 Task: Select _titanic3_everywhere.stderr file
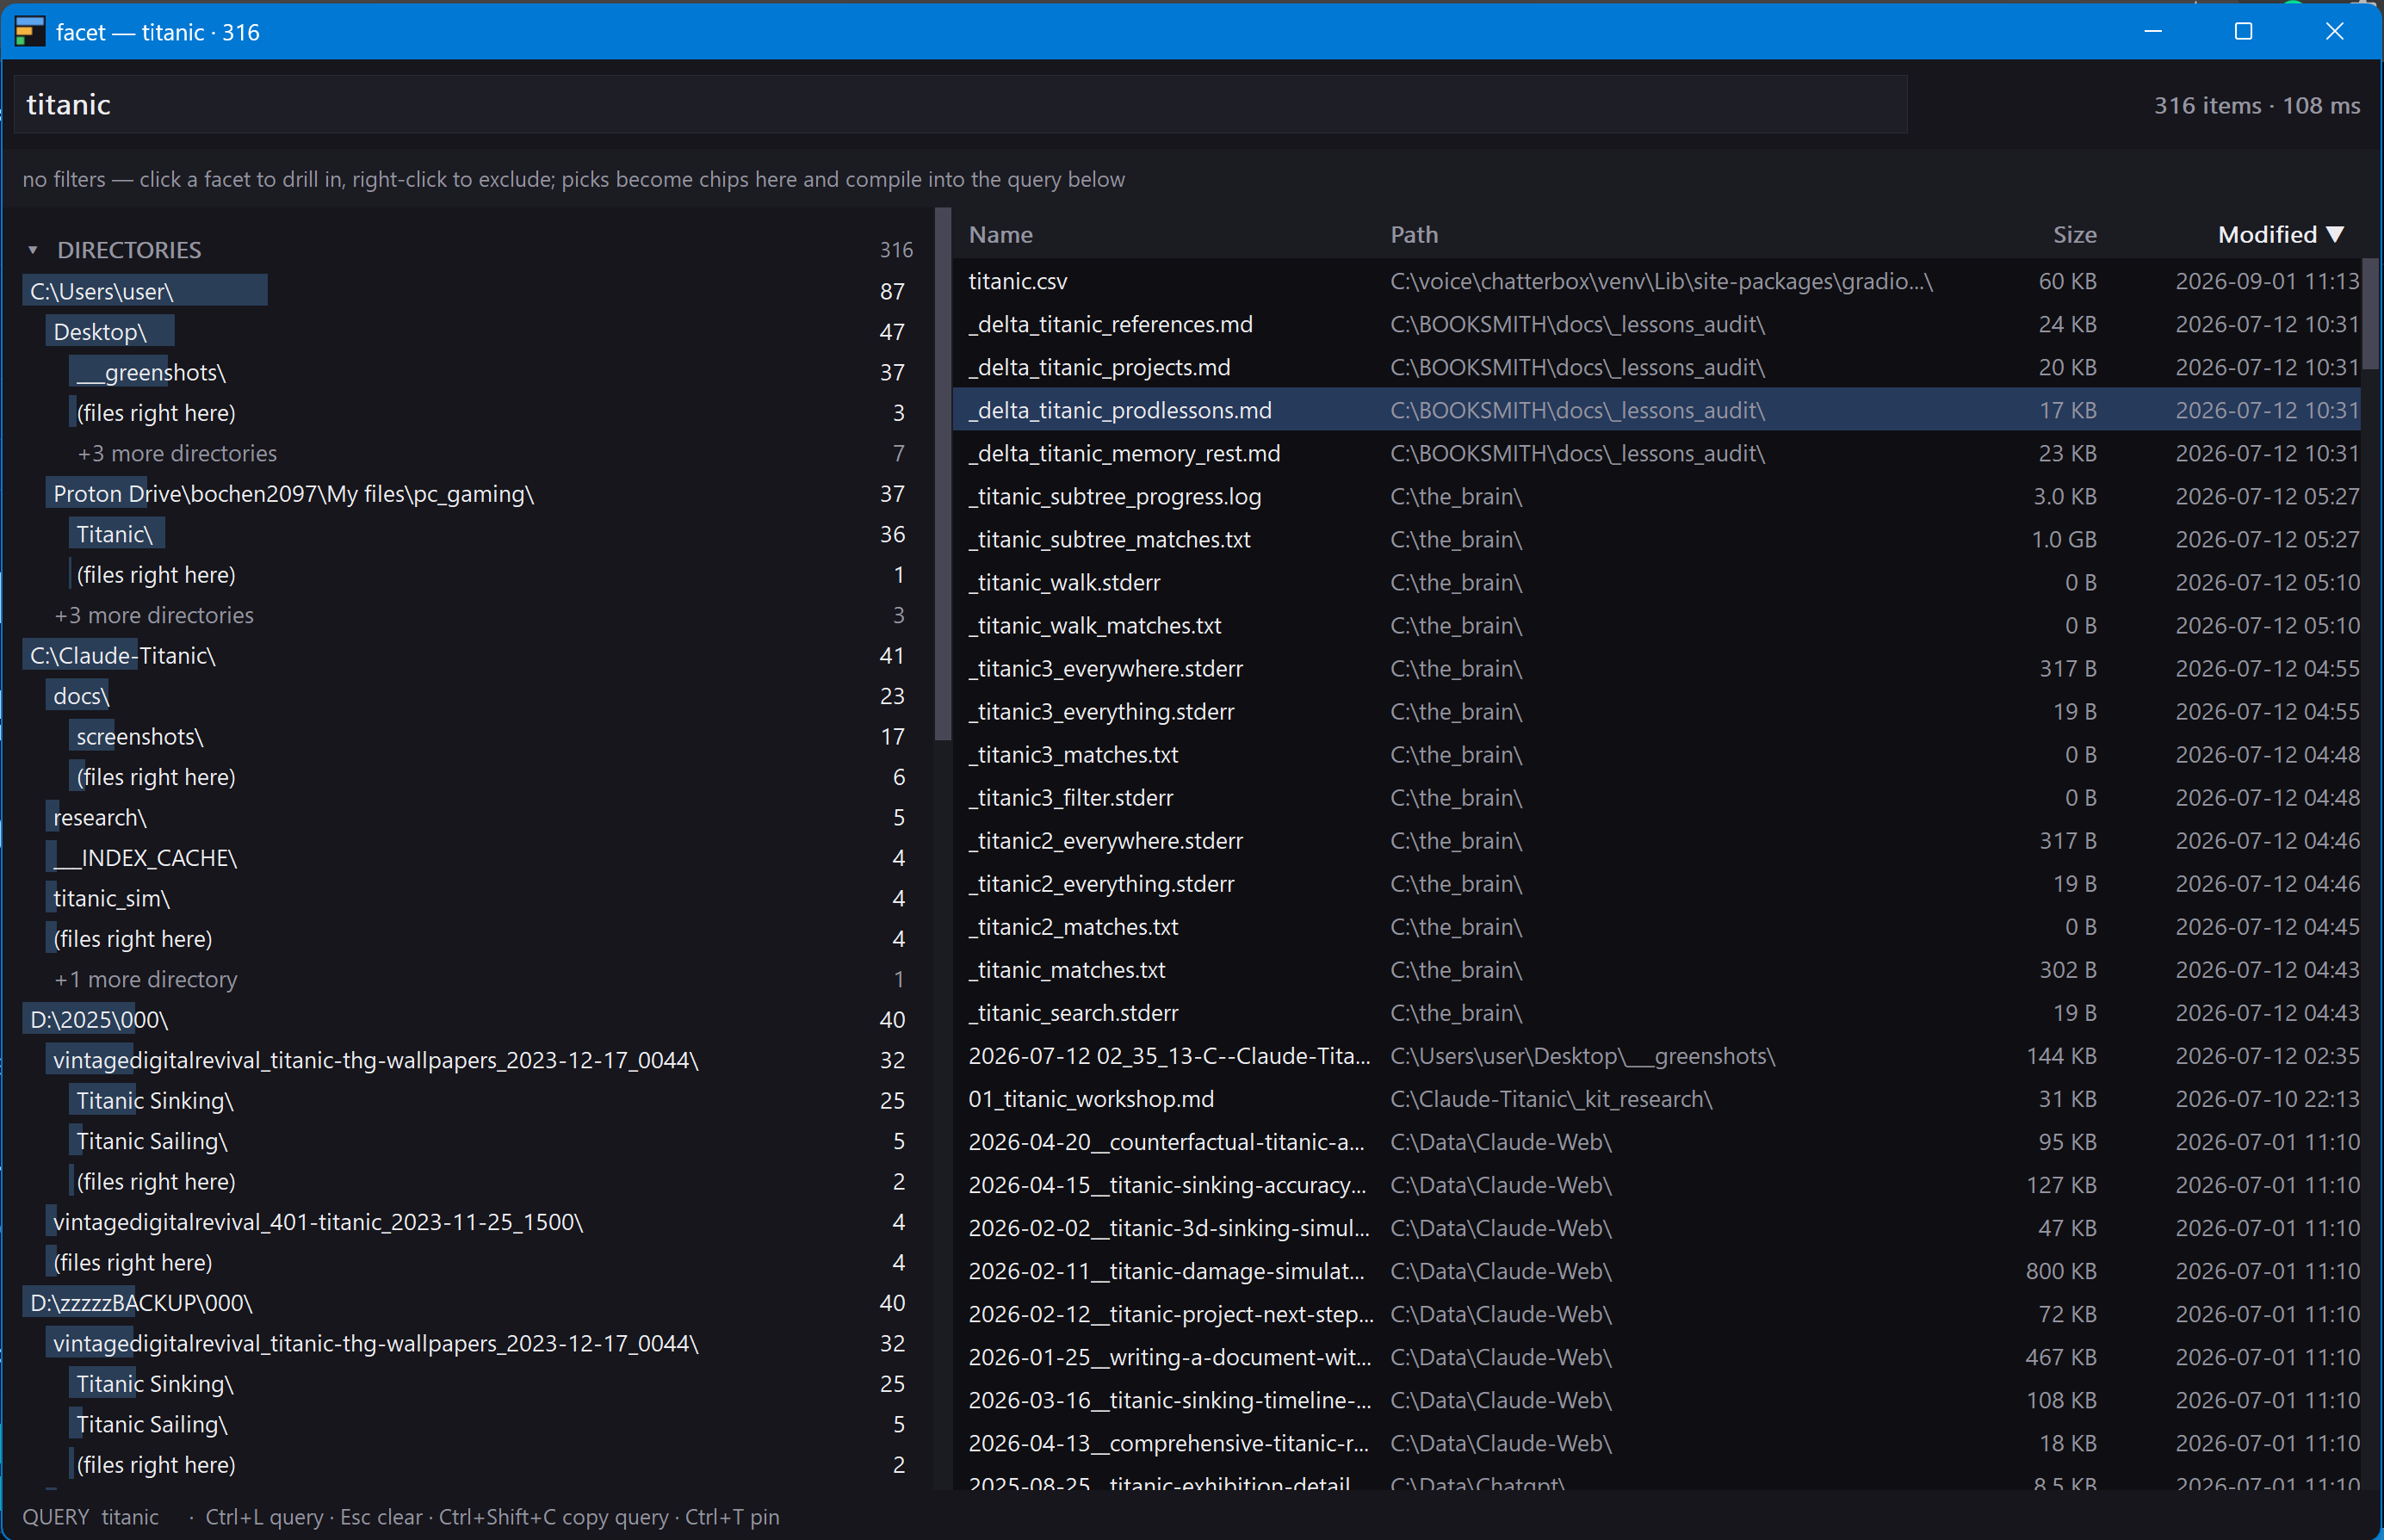1657,668
